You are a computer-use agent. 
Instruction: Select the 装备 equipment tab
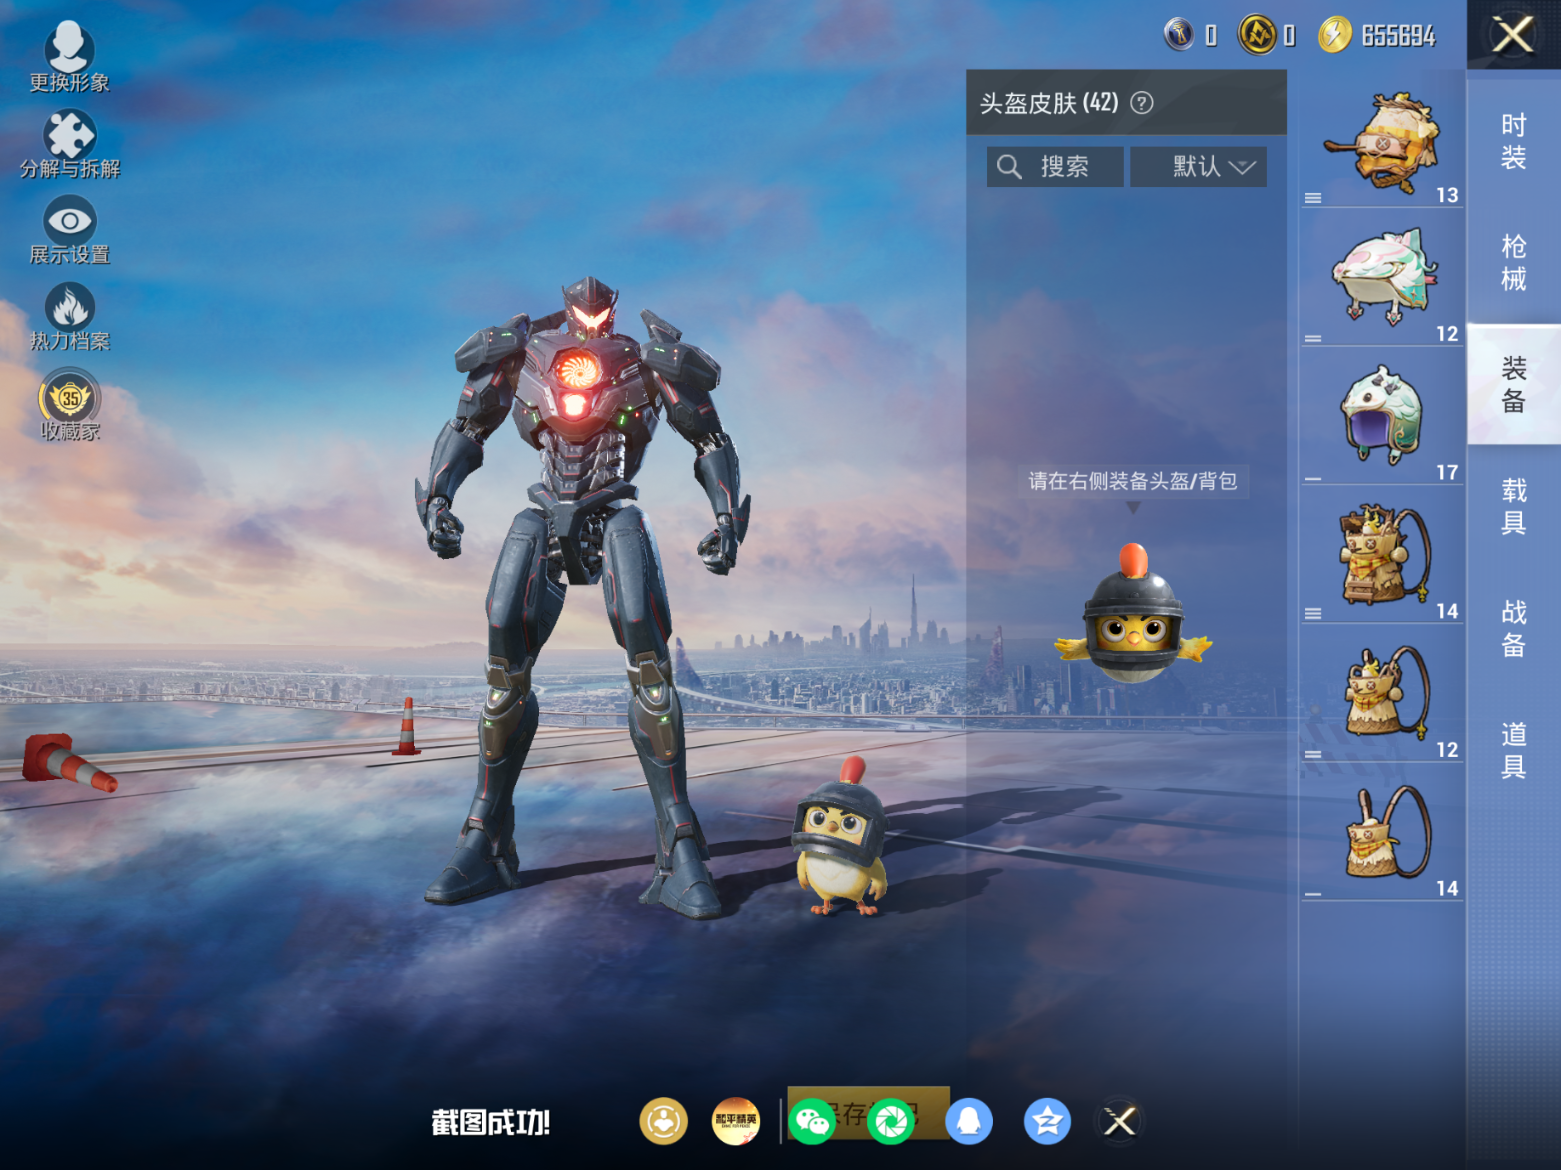click(1513, 385)
